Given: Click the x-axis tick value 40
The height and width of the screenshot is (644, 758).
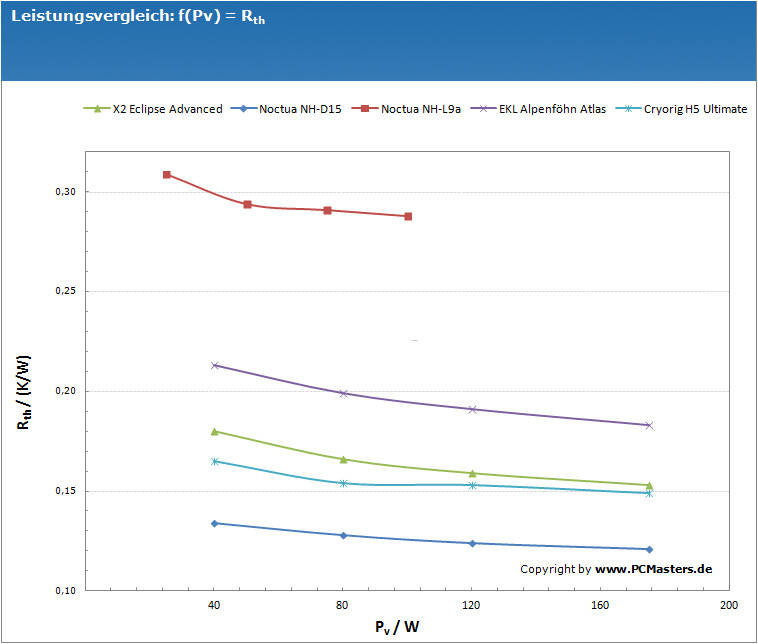Looking at the screenshot, I should point(214,605).
